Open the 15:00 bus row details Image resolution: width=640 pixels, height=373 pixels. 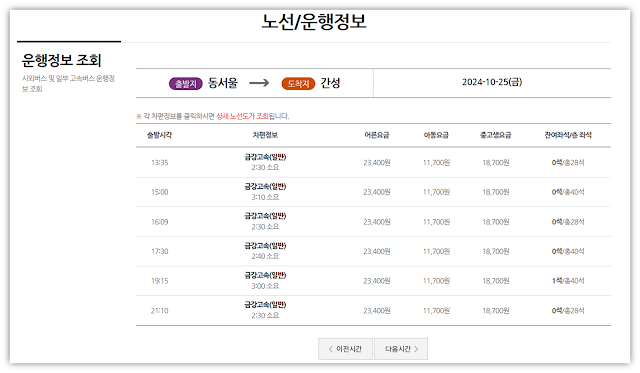(x=373, y=192)
